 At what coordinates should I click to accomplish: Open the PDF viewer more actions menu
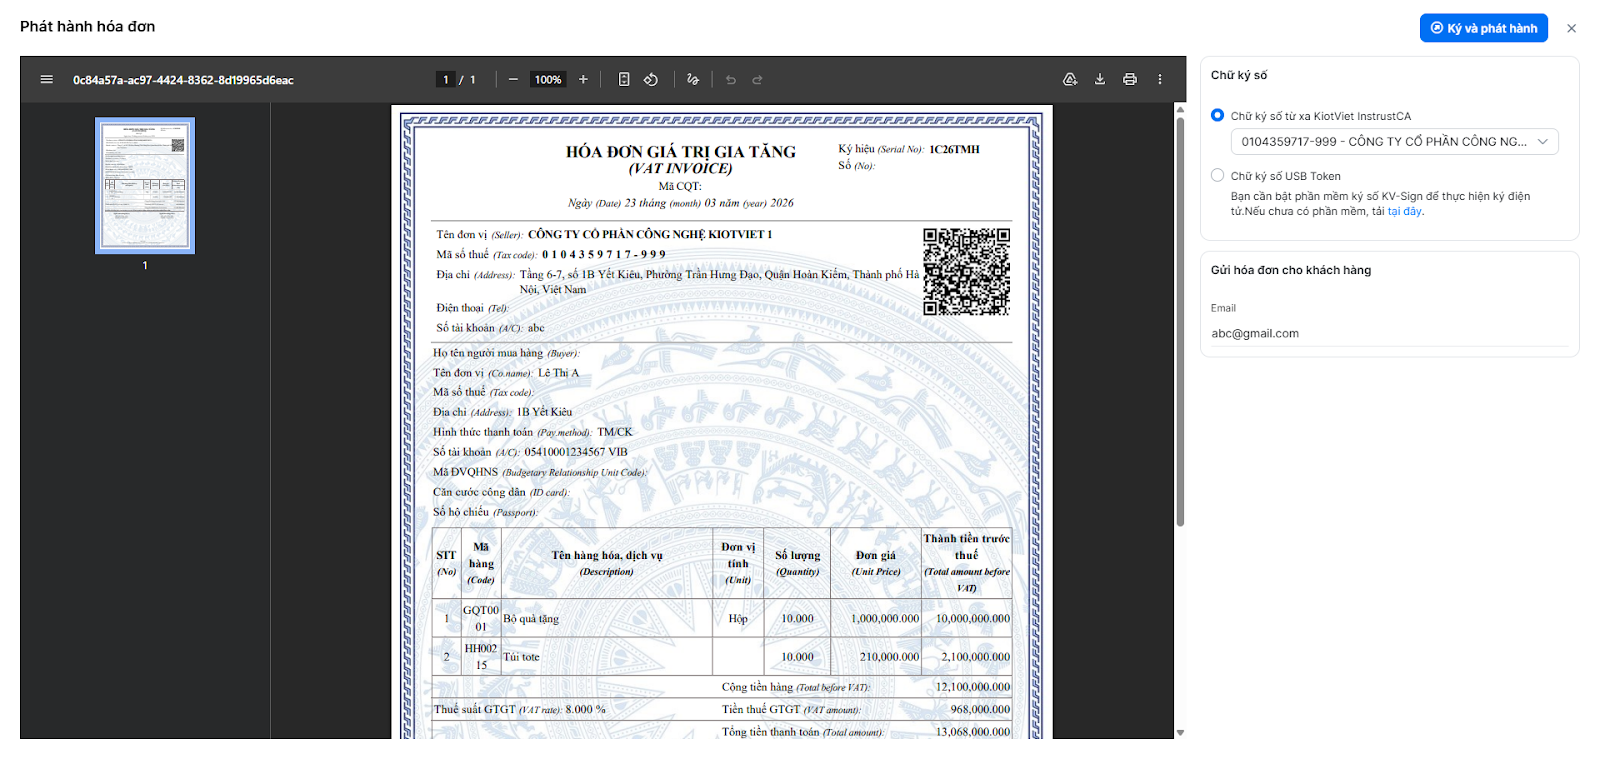click(1160, 80)
